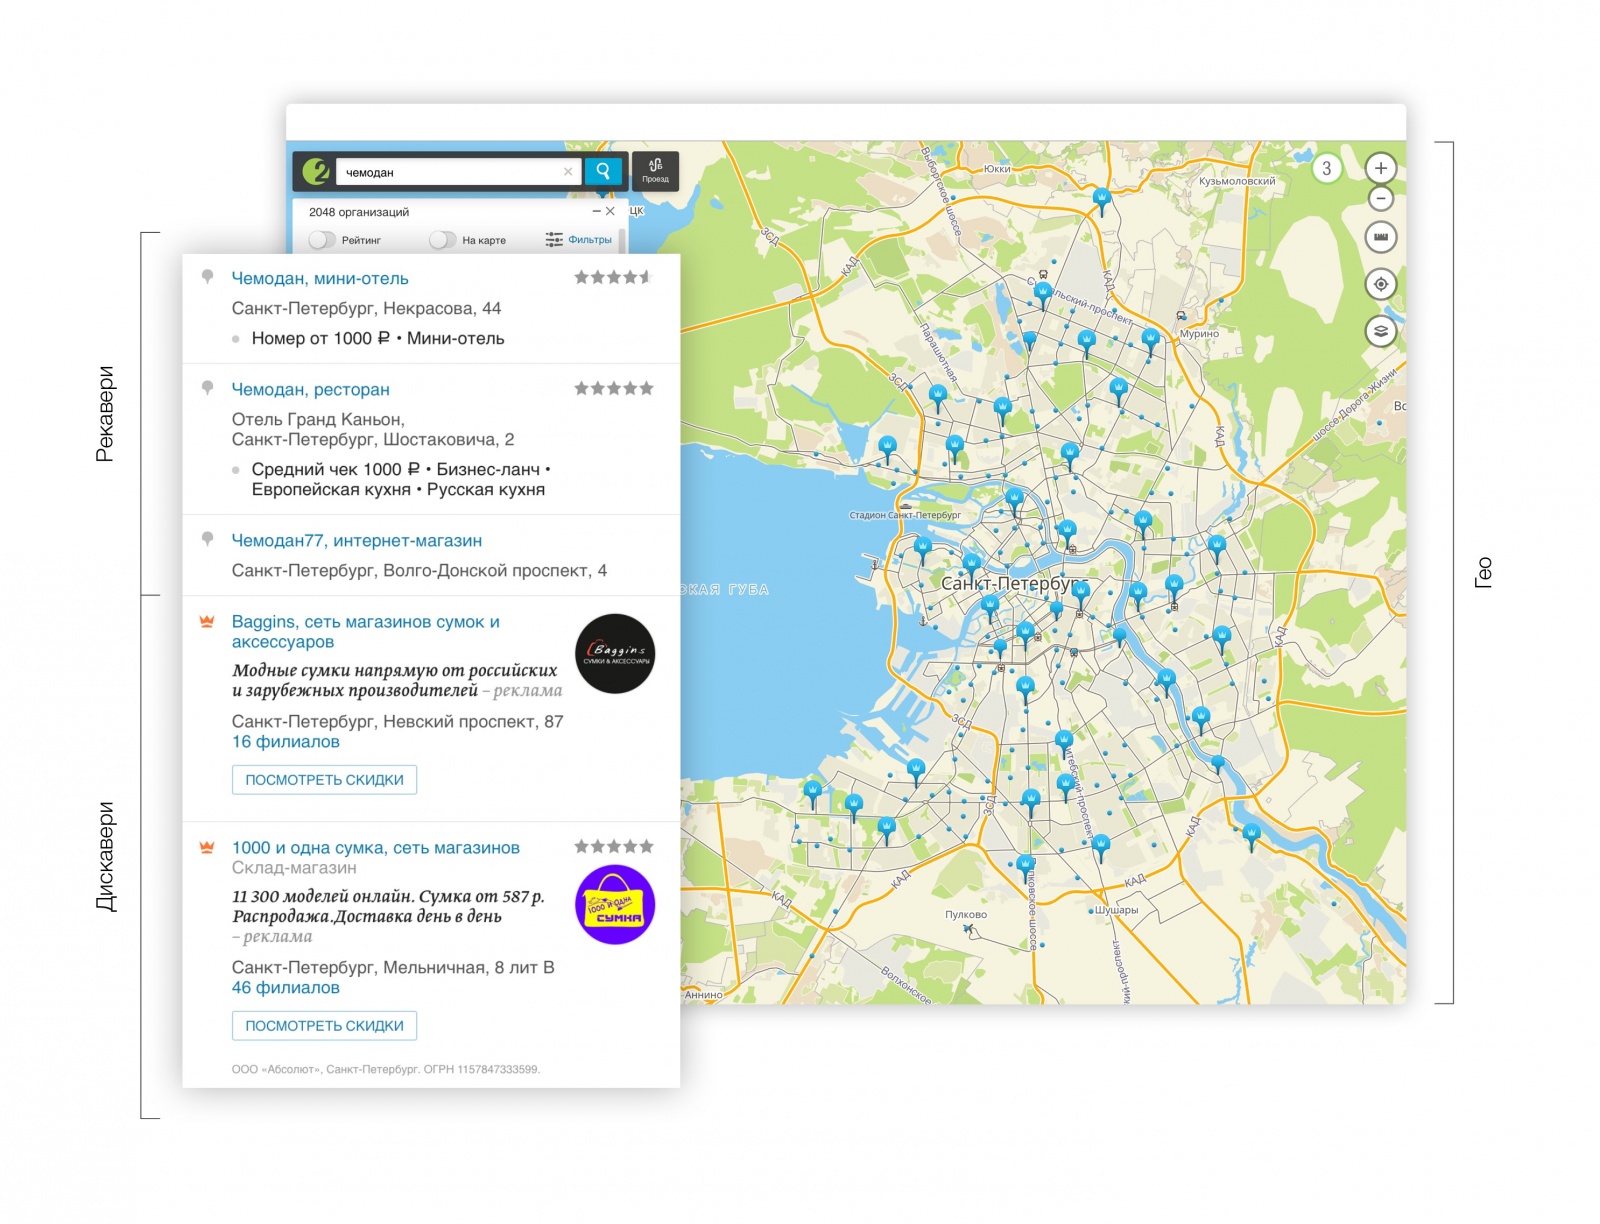This screenshot has width=1600, height=1224.
Task: Zoom in on the map
Action: 1381,168
